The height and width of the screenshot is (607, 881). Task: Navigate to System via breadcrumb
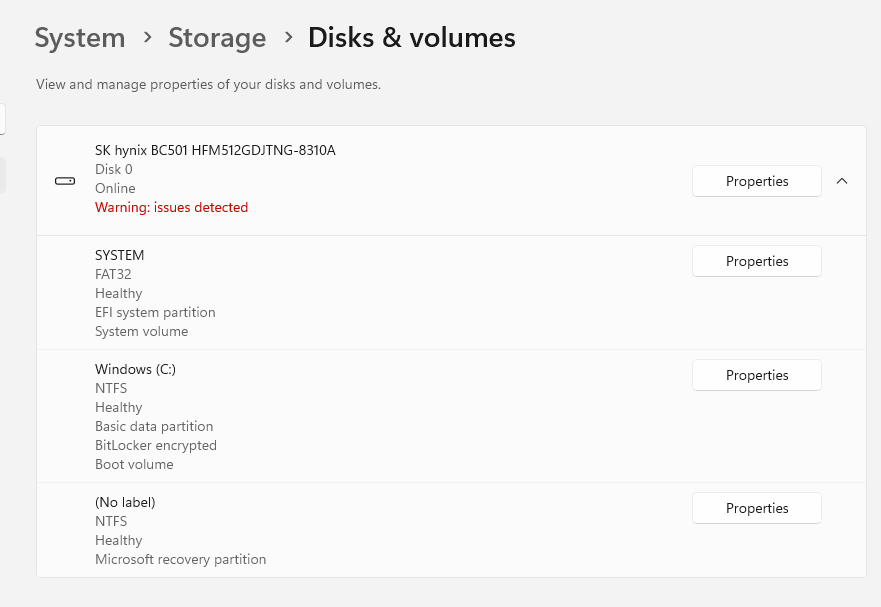(x=79, y=38)
